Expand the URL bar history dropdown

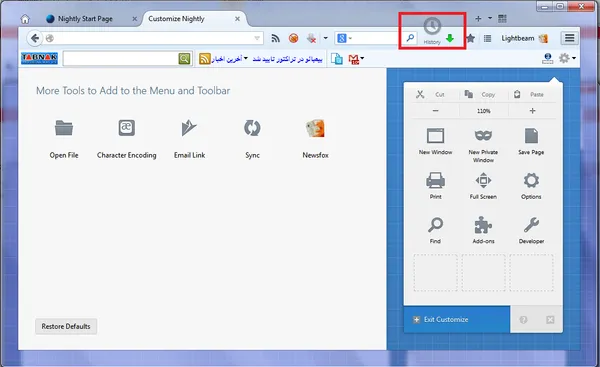pos(257,38)
